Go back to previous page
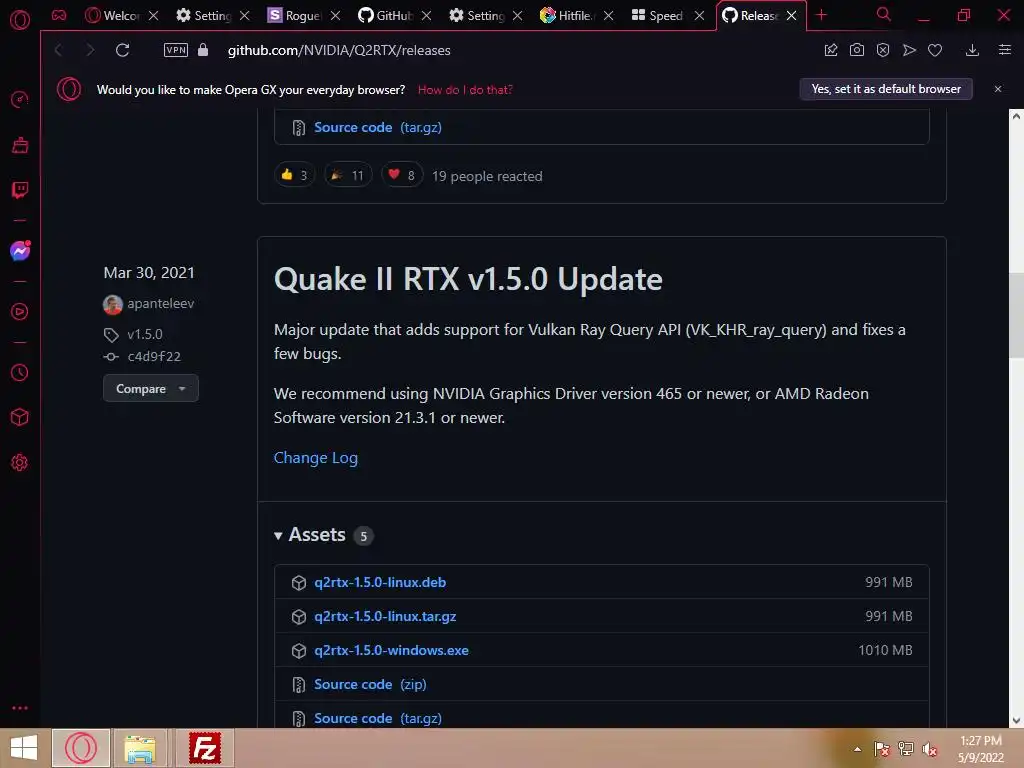 pos(59,50)
